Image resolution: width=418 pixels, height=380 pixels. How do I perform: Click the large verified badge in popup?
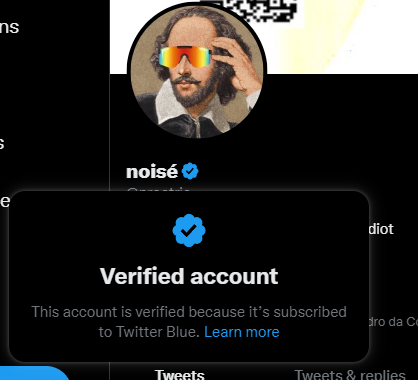pyautogui.click(x=189, y=230)
